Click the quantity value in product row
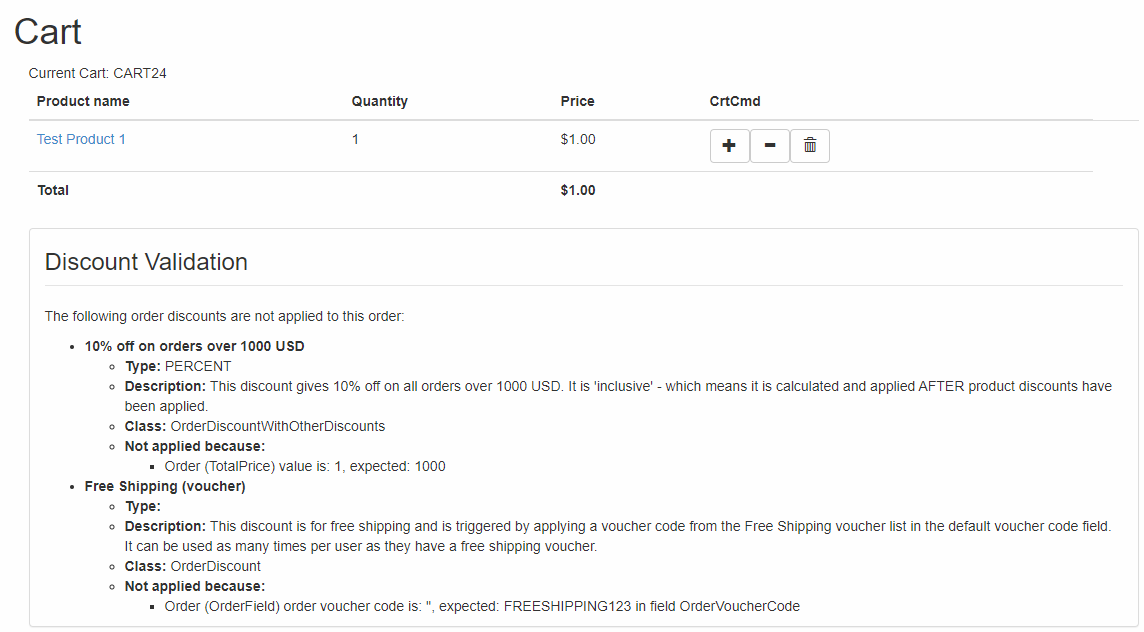This screenshot has width=1144, height=632. [355, 139]
